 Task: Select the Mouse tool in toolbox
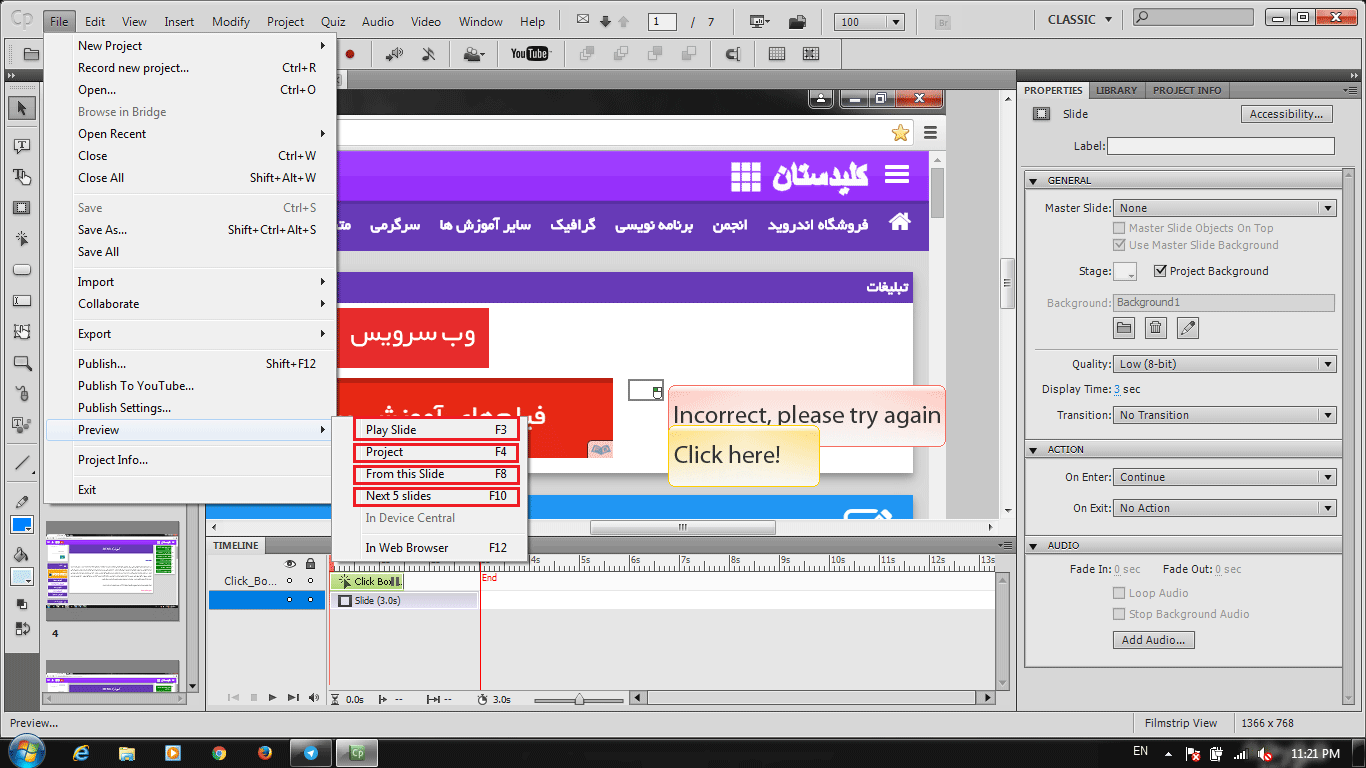[22, 394]
